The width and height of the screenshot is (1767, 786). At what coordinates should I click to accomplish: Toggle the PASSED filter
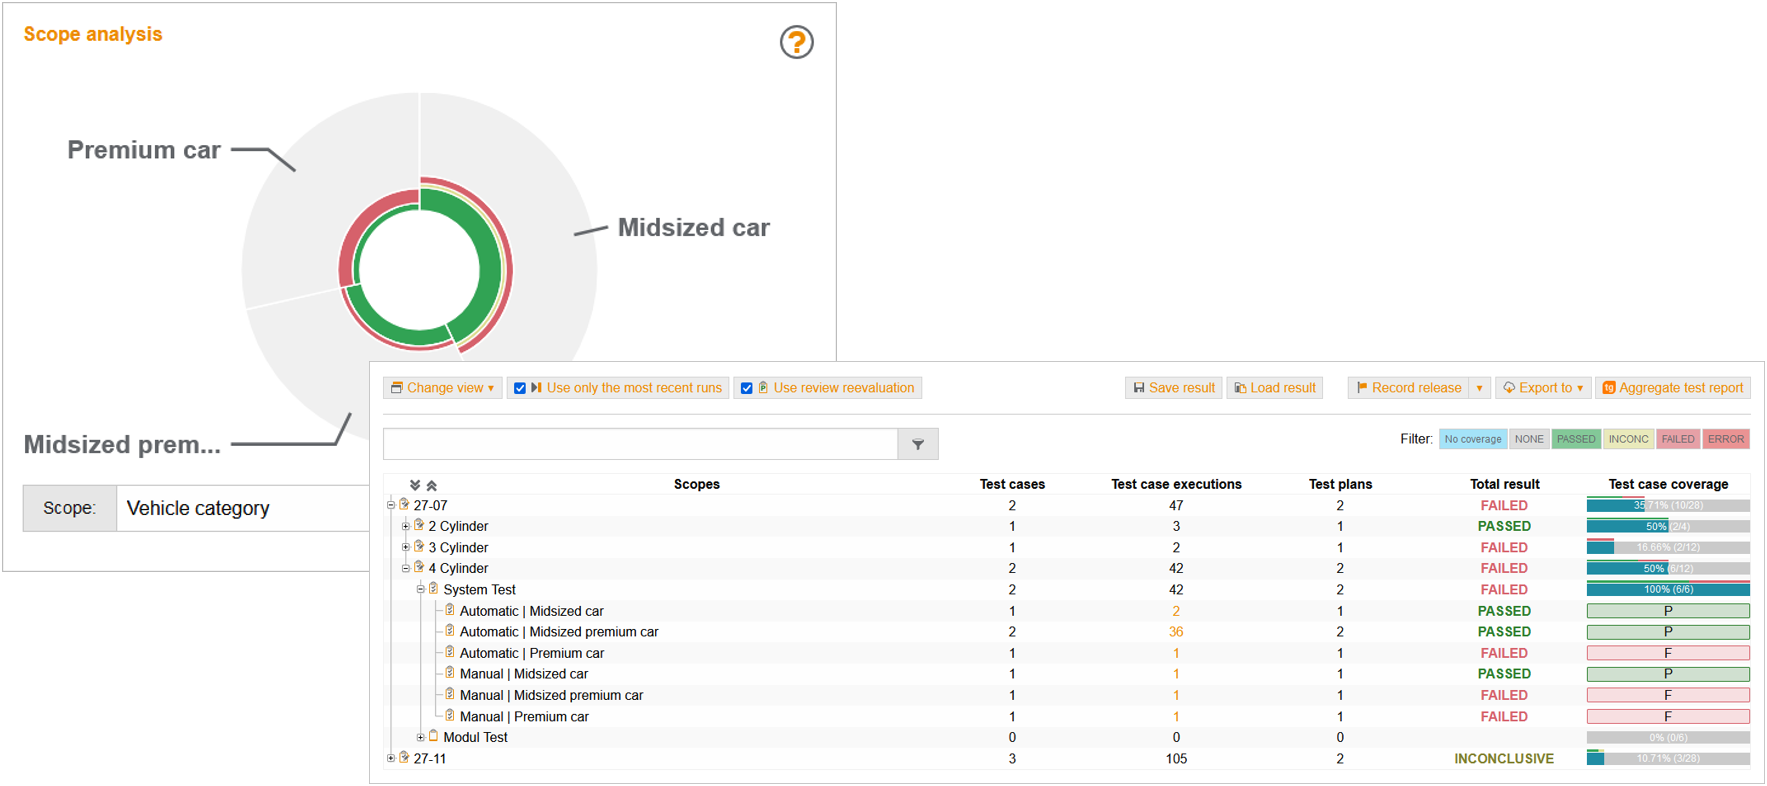(x=1575, y=439)
